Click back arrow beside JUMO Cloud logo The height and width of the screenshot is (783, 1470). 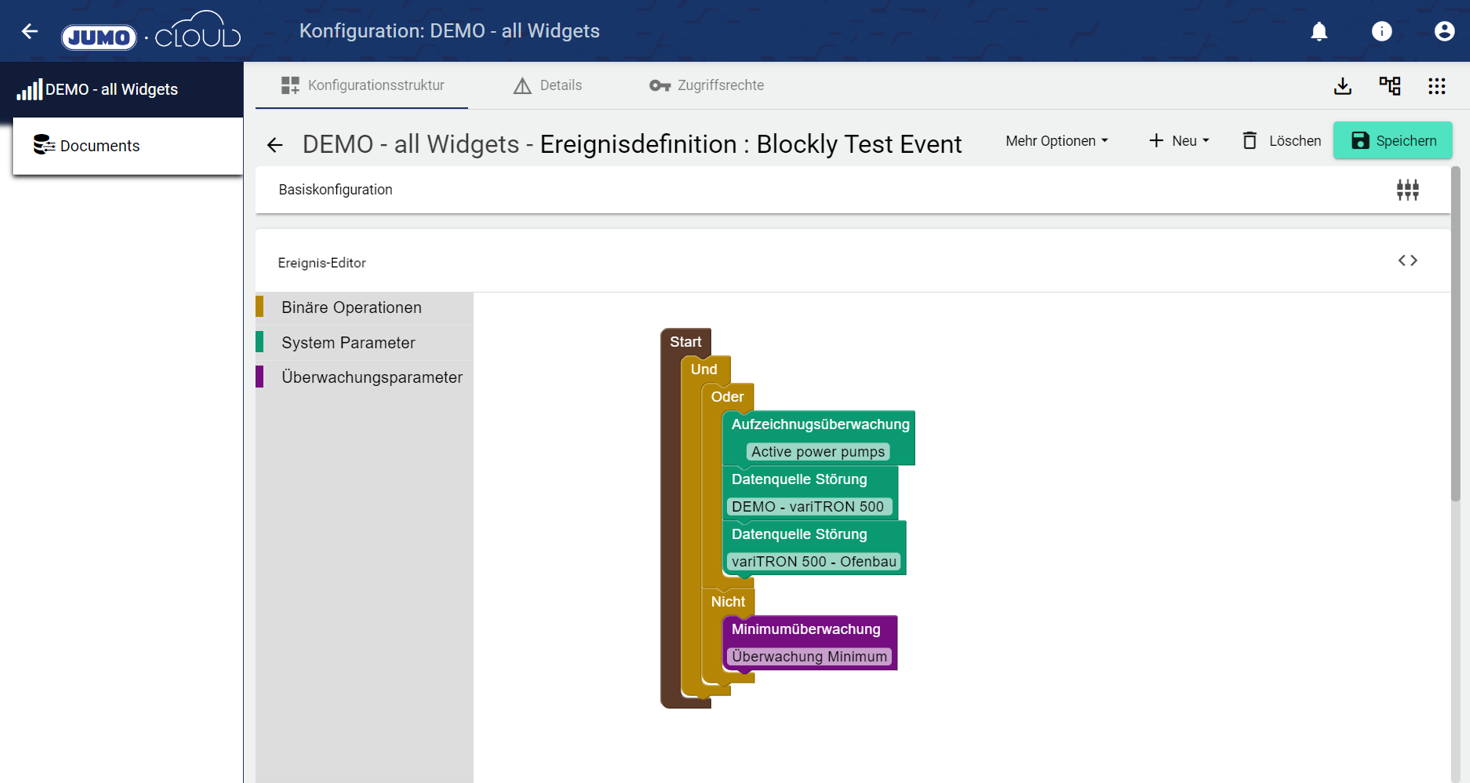[30, 32]
